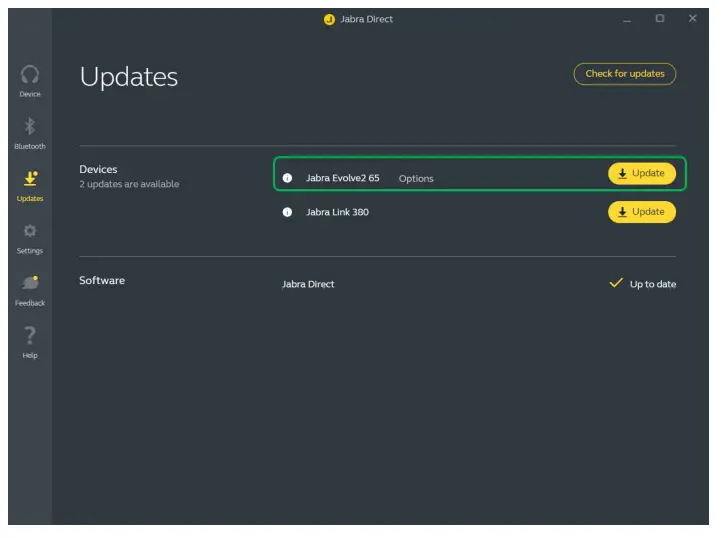
Task: Click the '2 updates are available' text
Action: tap(129, 184)
